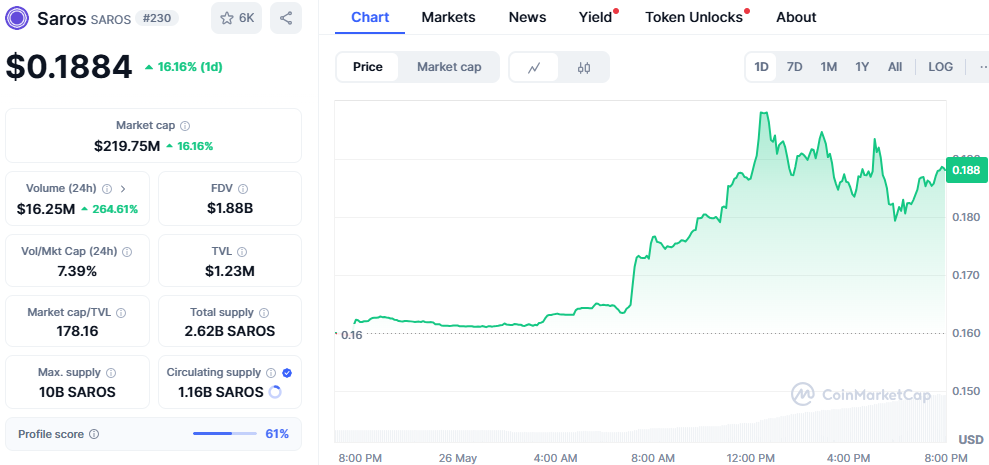
Task: Click the $1.23M TVL value
Action: pos(230,271)
